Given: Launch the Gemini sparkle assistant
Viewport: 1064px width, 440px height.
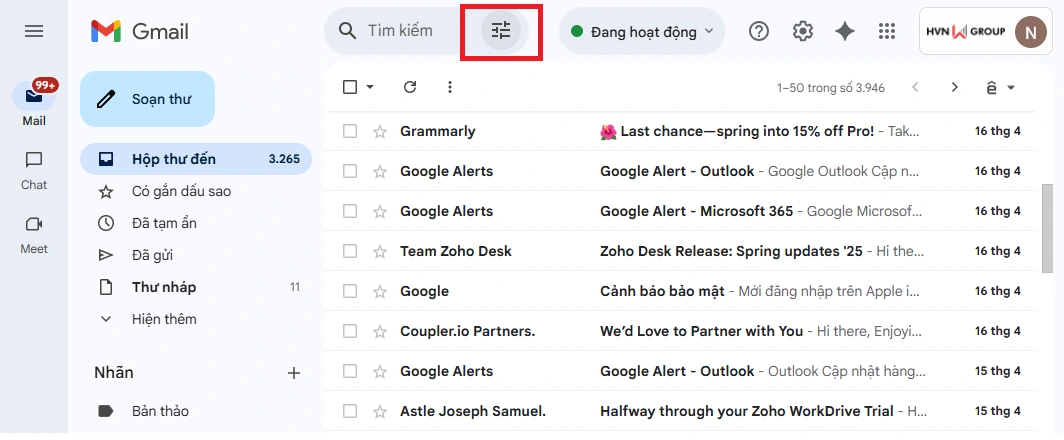Looking at the screenshot, I should [845, 31].
